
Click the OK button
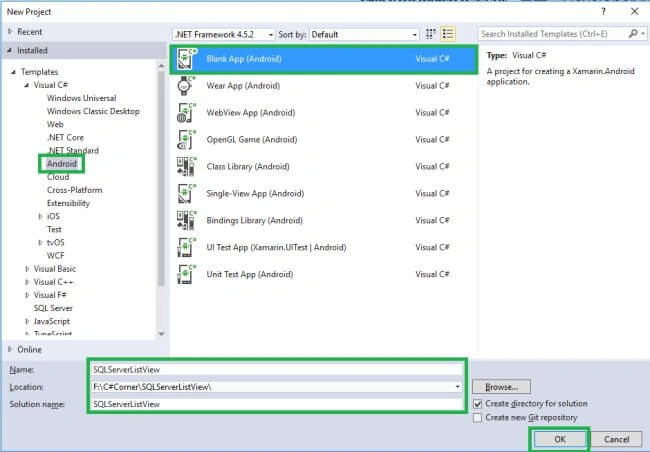560,440
